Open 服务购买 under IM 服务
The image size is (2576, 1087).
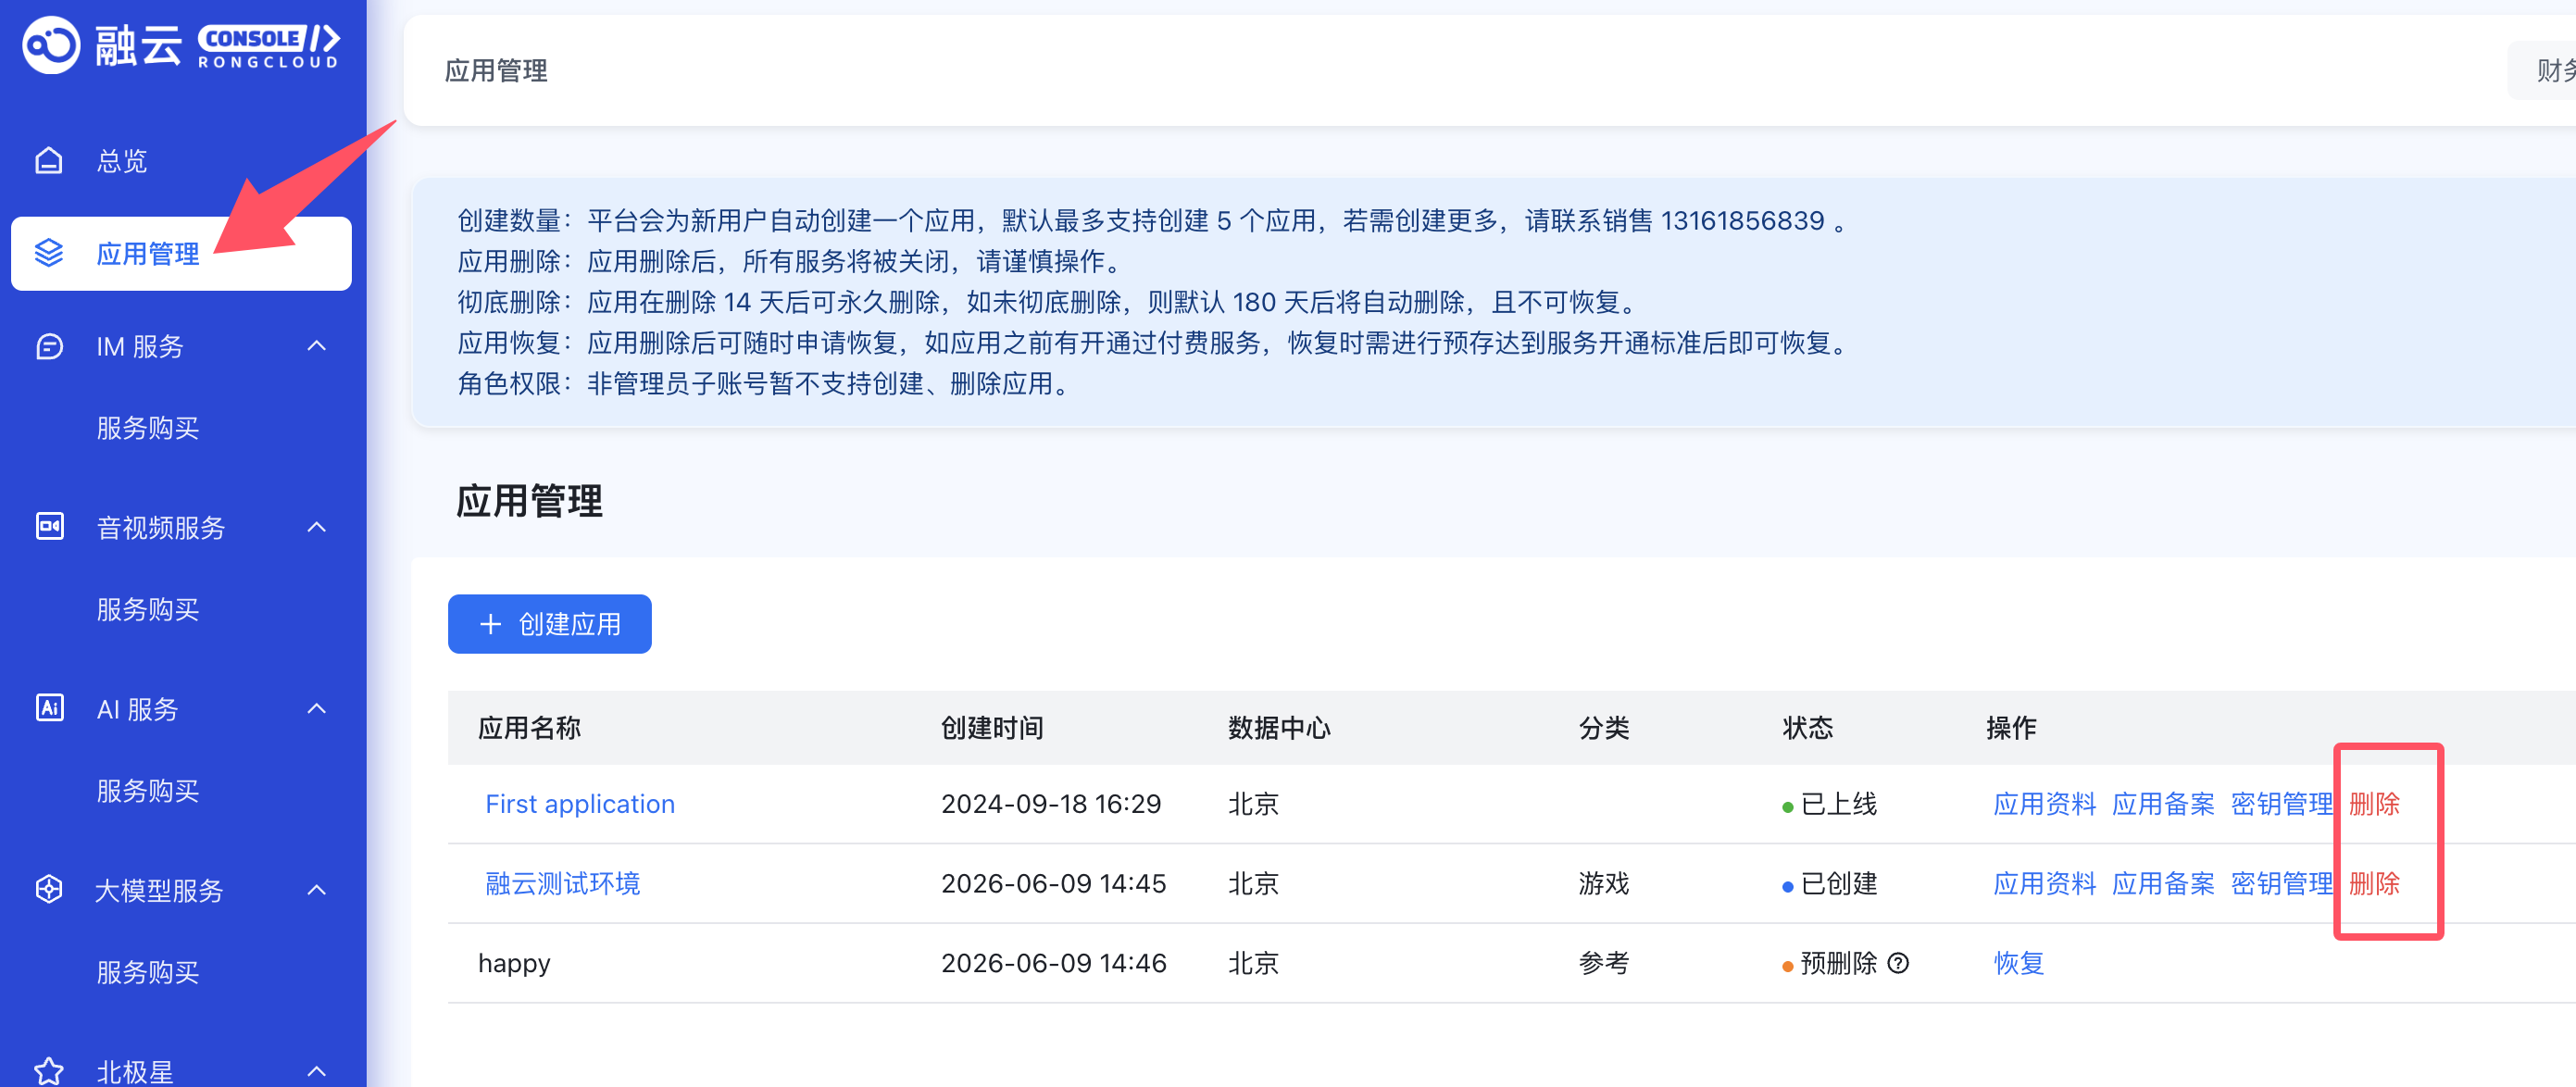point(148,428)
